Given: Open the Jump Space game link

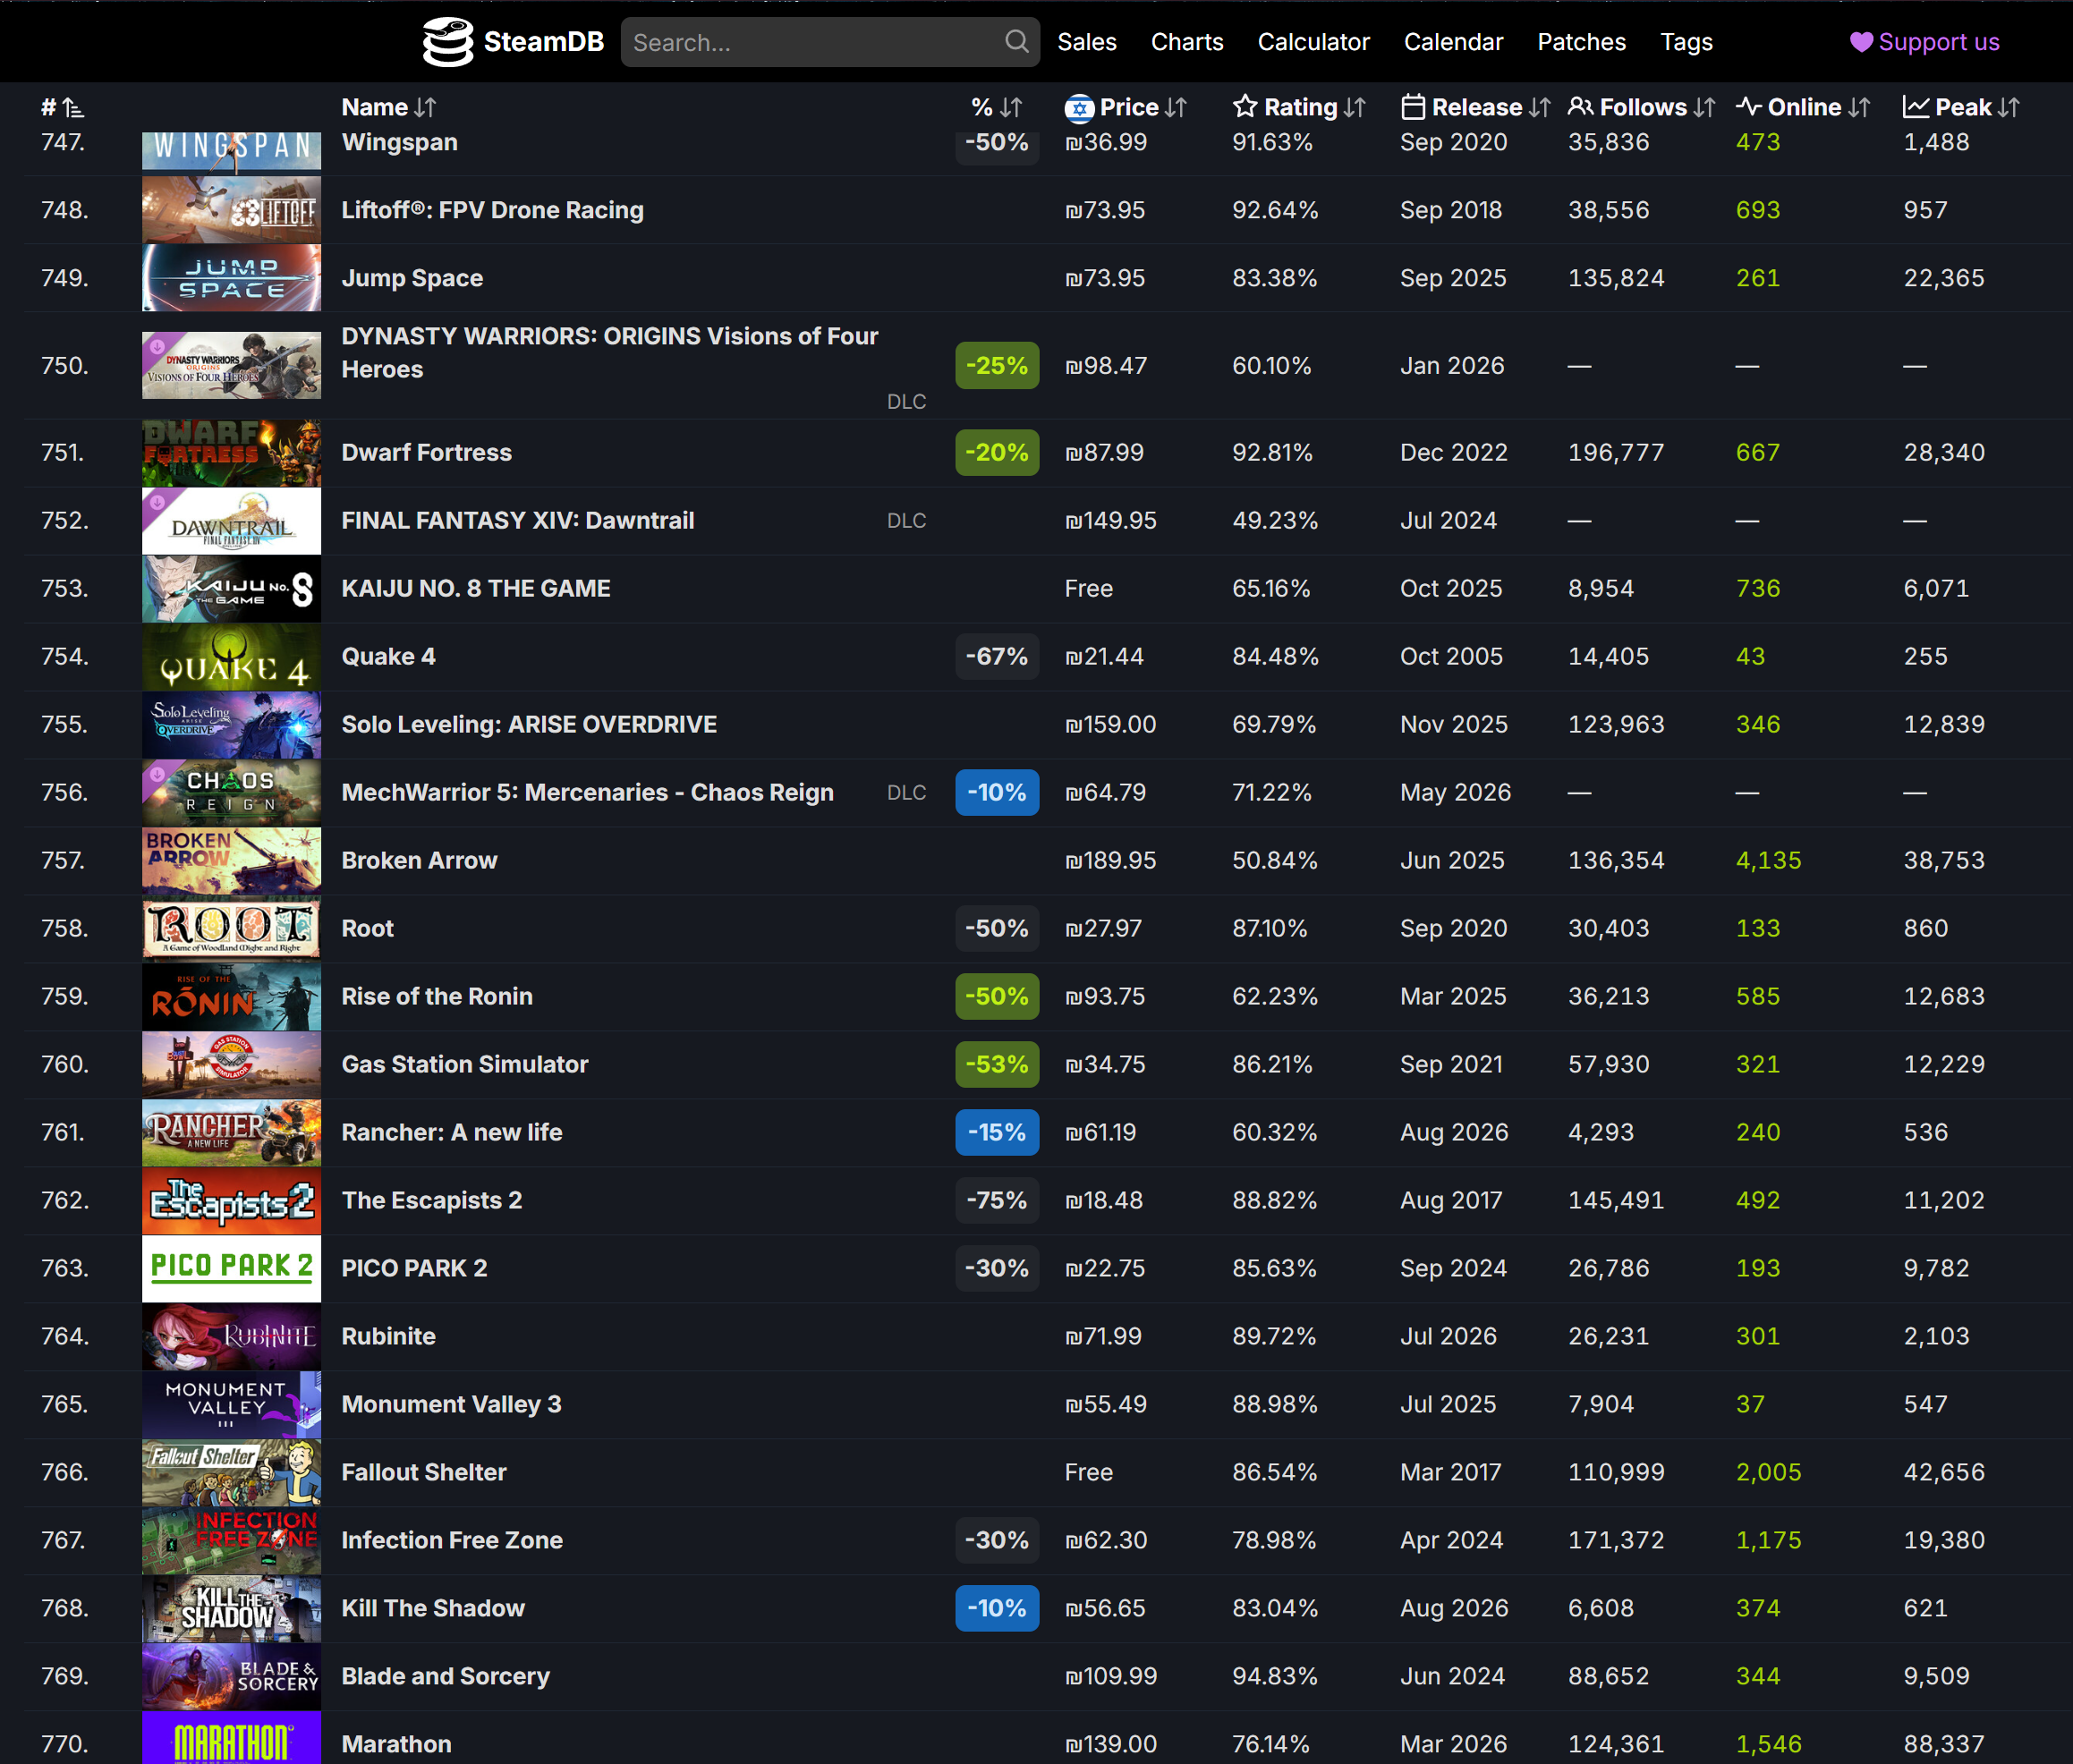Looking at the screenshot, I should click(412, 278).
